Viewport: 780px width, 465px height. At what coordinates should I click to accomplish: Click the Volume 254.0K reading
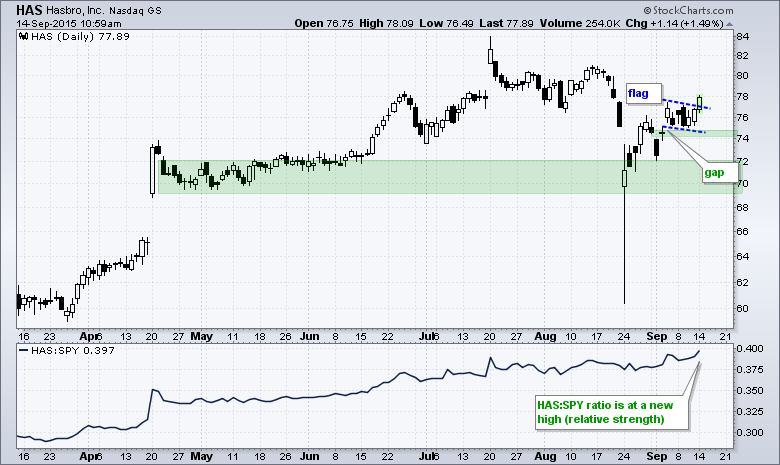[x=580, y=23]
